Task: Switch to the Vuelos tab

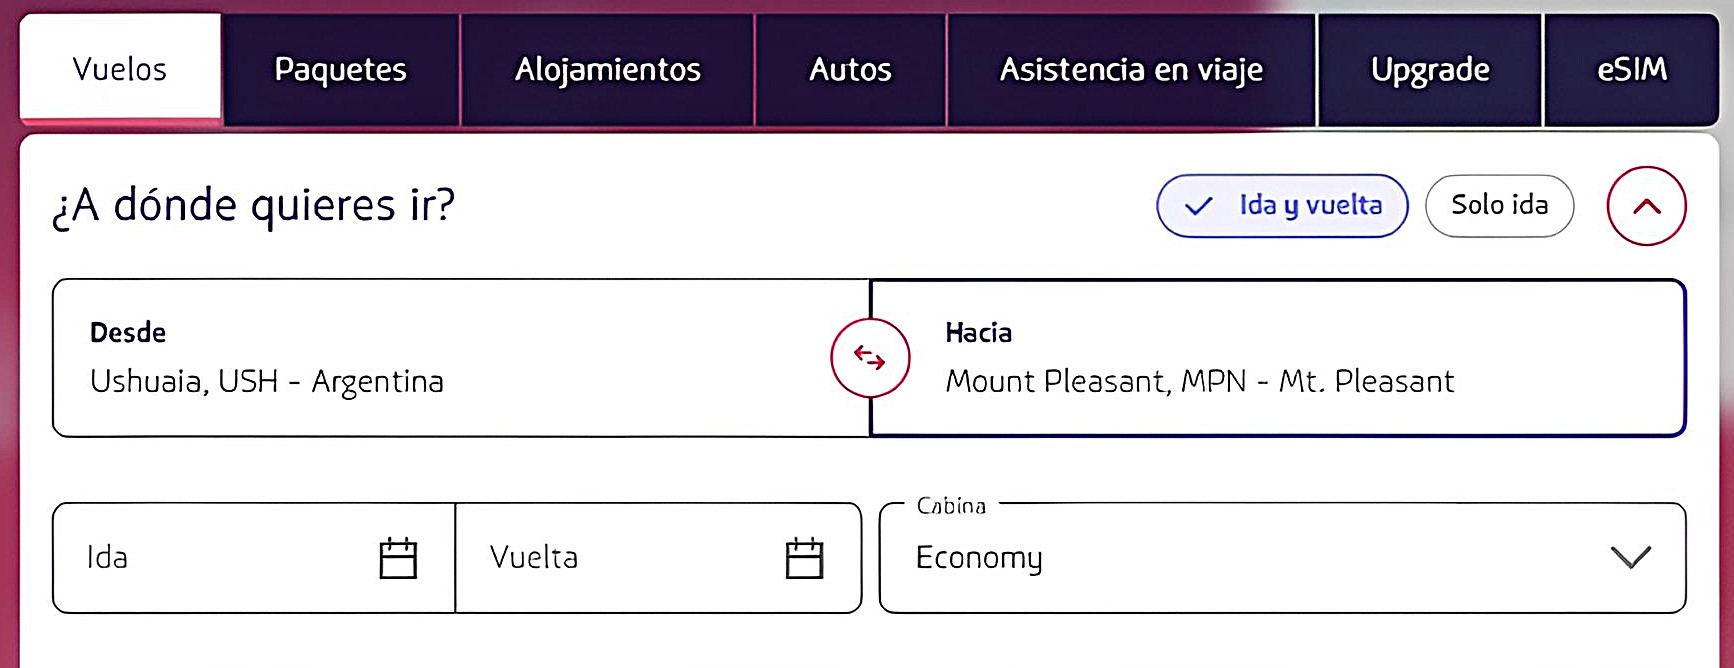Action: click(120, 70)
